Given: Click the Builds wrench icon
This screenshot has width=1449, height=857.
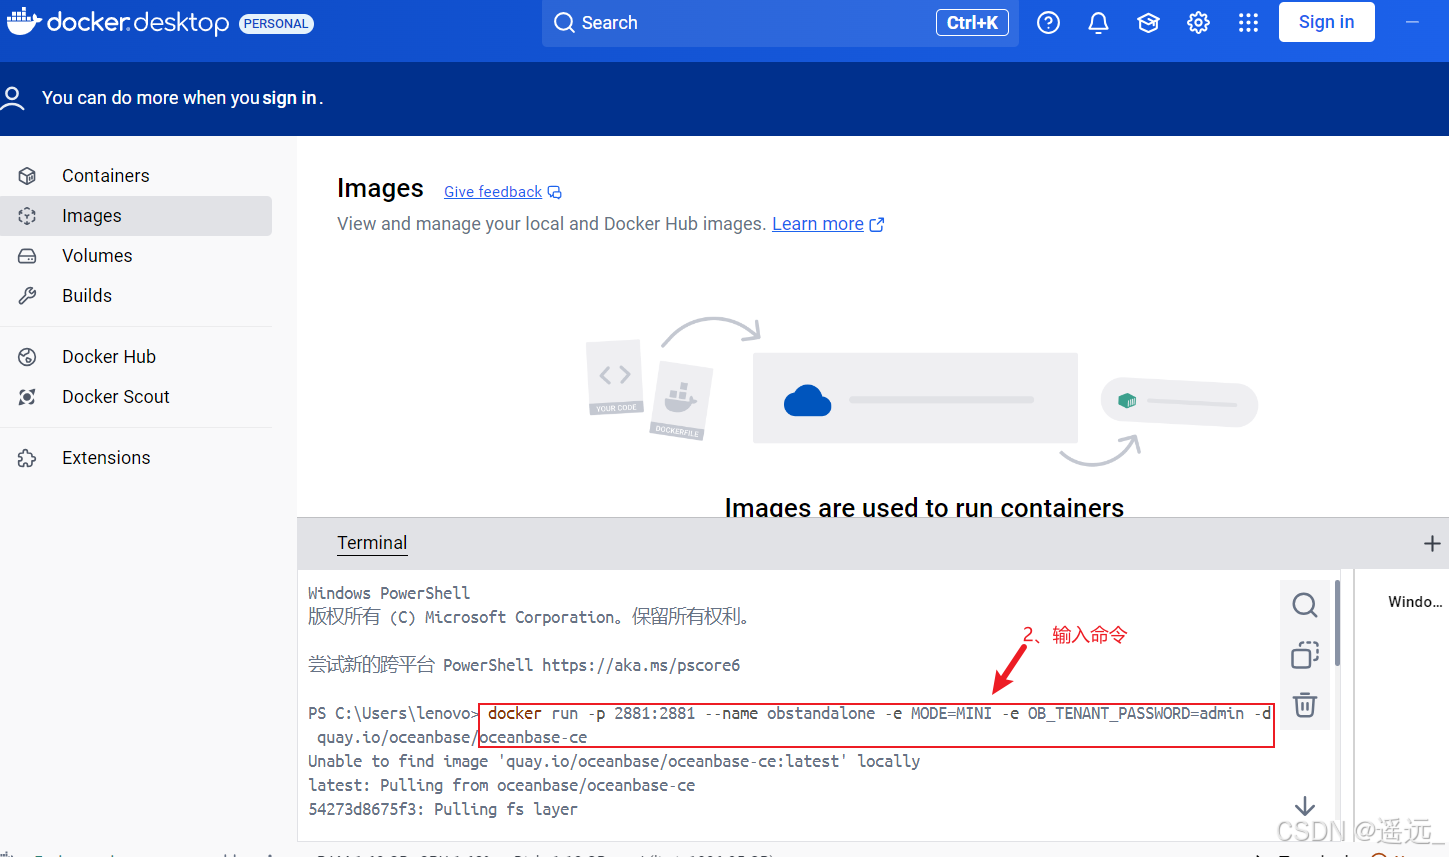Looking at the screenshot, I should coord(27,296).
